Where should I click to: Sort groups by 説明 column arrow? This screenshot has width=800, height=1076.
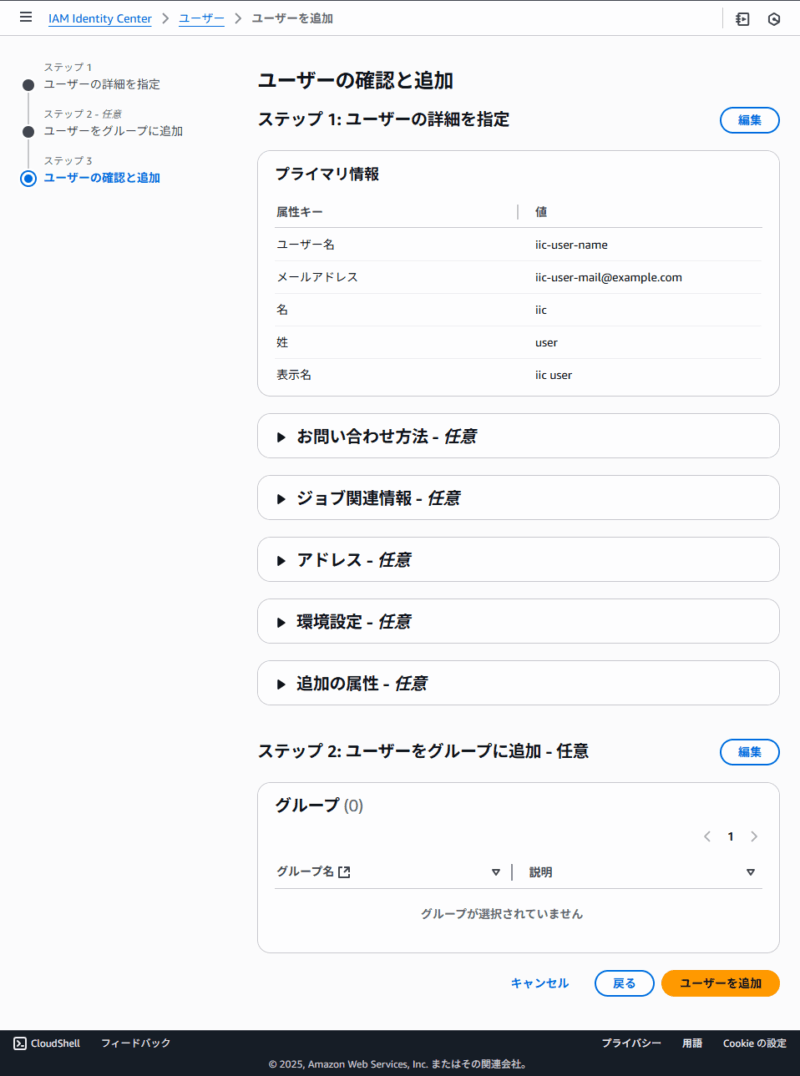click(x=750, y=872)
